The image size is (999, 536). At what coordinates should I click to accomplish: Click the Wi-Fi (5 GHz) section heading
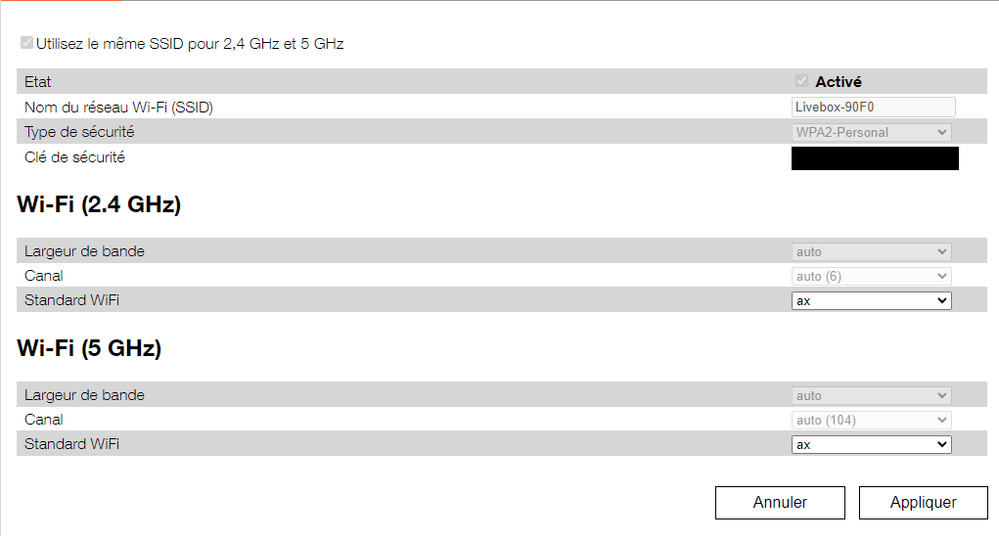tap(89, 349)
